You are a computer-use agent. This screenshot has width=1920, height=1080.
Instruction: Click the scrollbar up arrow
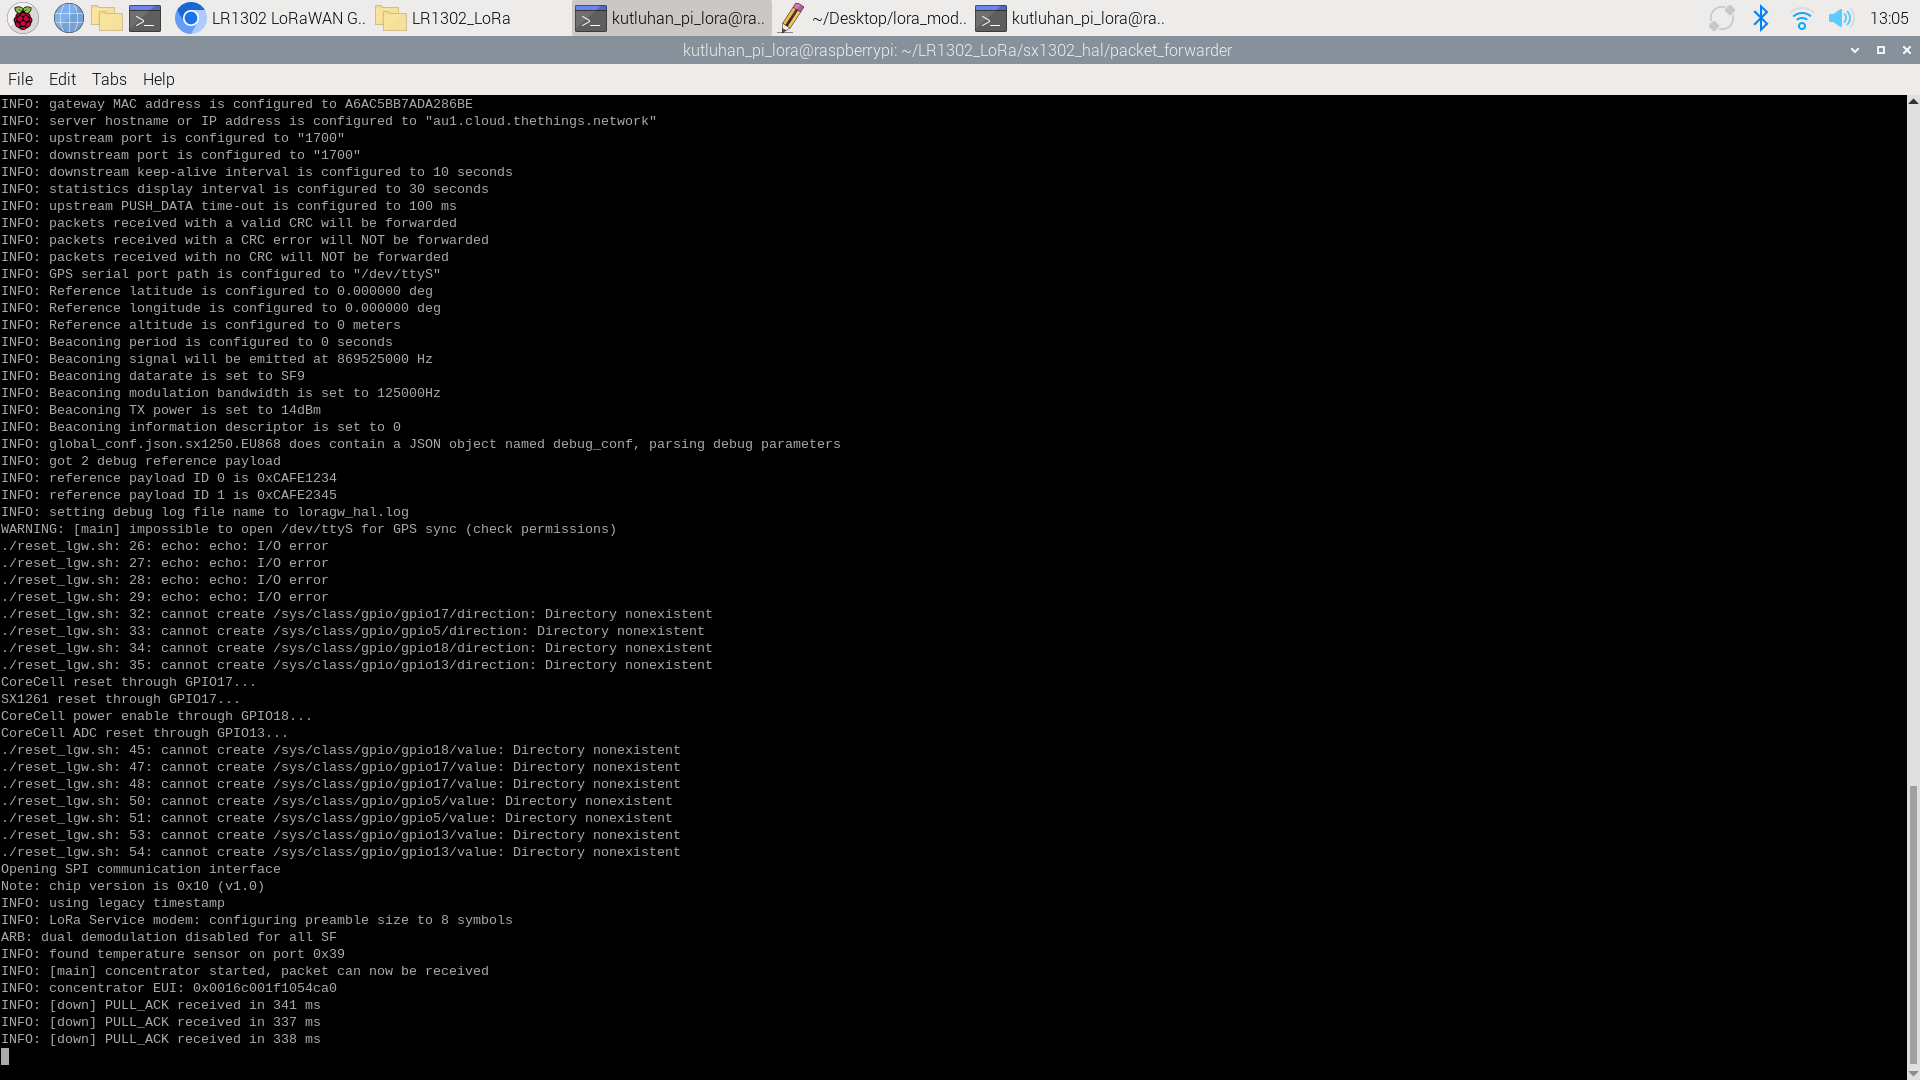coord(1913,102)
